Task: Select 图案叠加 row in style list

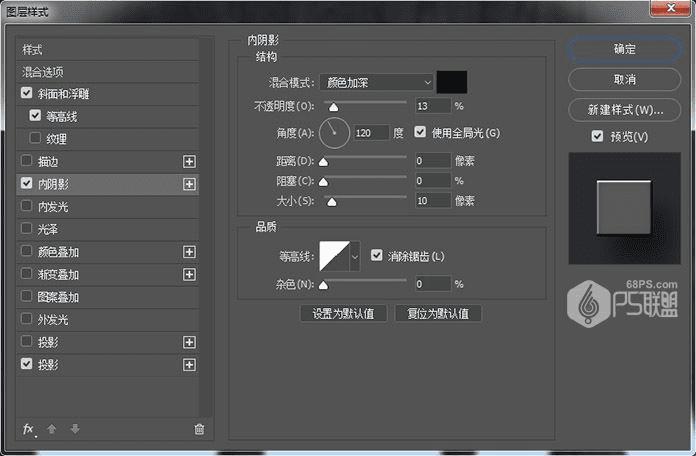Action: 107,297
